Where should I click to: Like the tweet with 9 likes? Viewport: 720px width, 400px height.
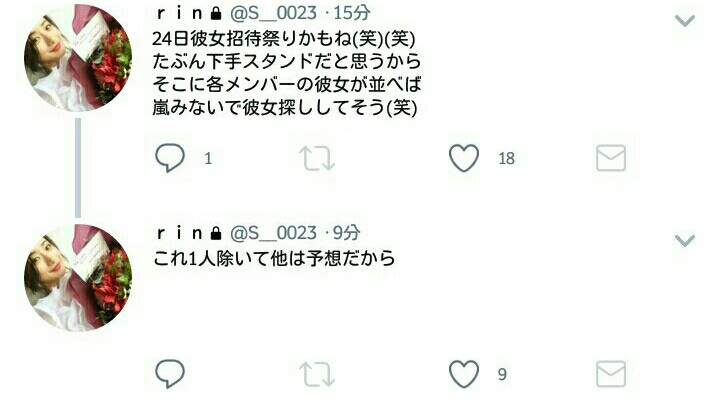(464, 373)
